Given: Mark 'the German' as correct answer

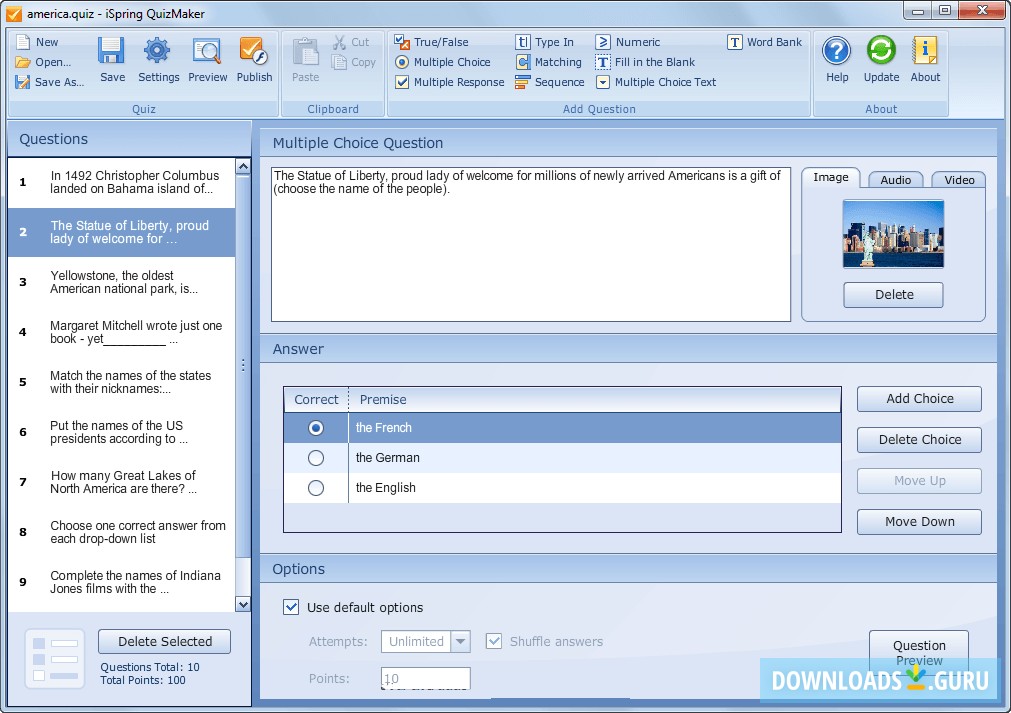Looking at the screenshot, I should [316, 458].
